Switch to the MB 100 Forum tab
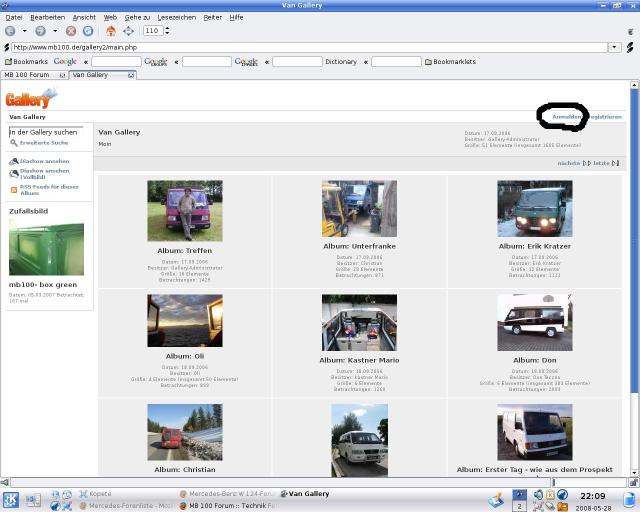Image resolution: width=640 pixels, height=512 pixels. [x=27, y=75]
